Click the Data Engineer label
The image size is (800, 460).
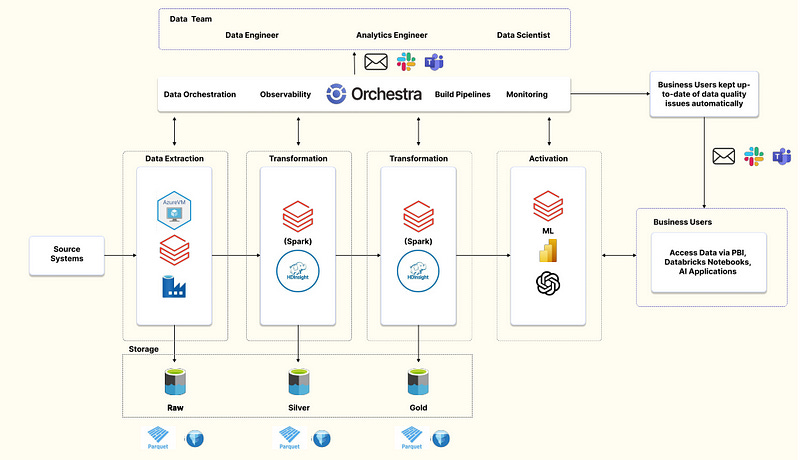(x=252, y=35)
